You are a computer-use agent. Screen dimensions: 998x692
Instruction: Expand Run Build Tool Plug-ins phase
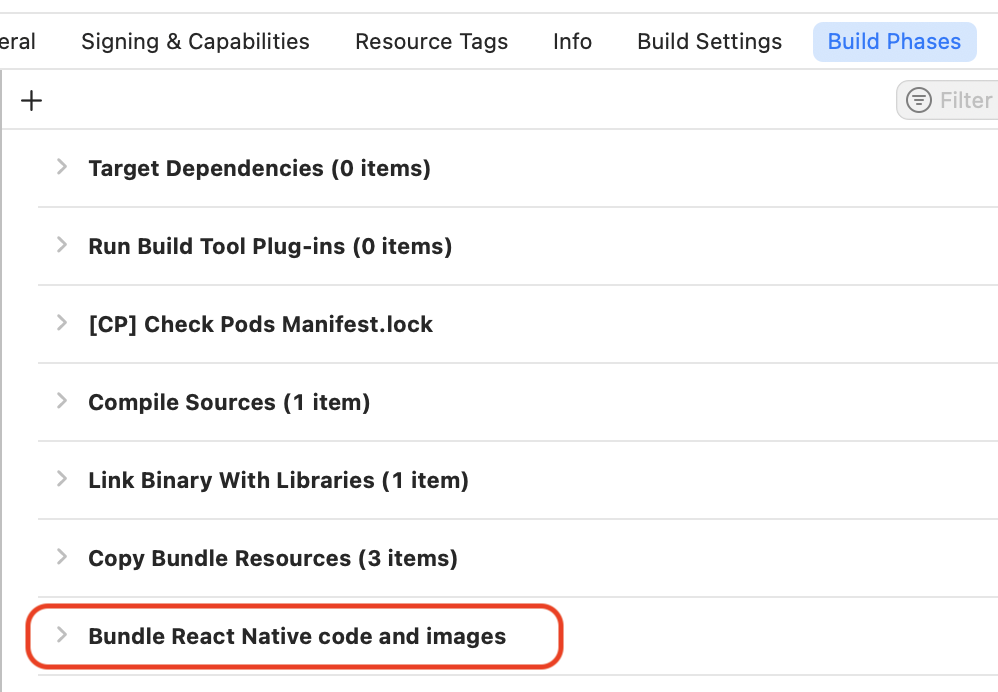pos(61,246)
